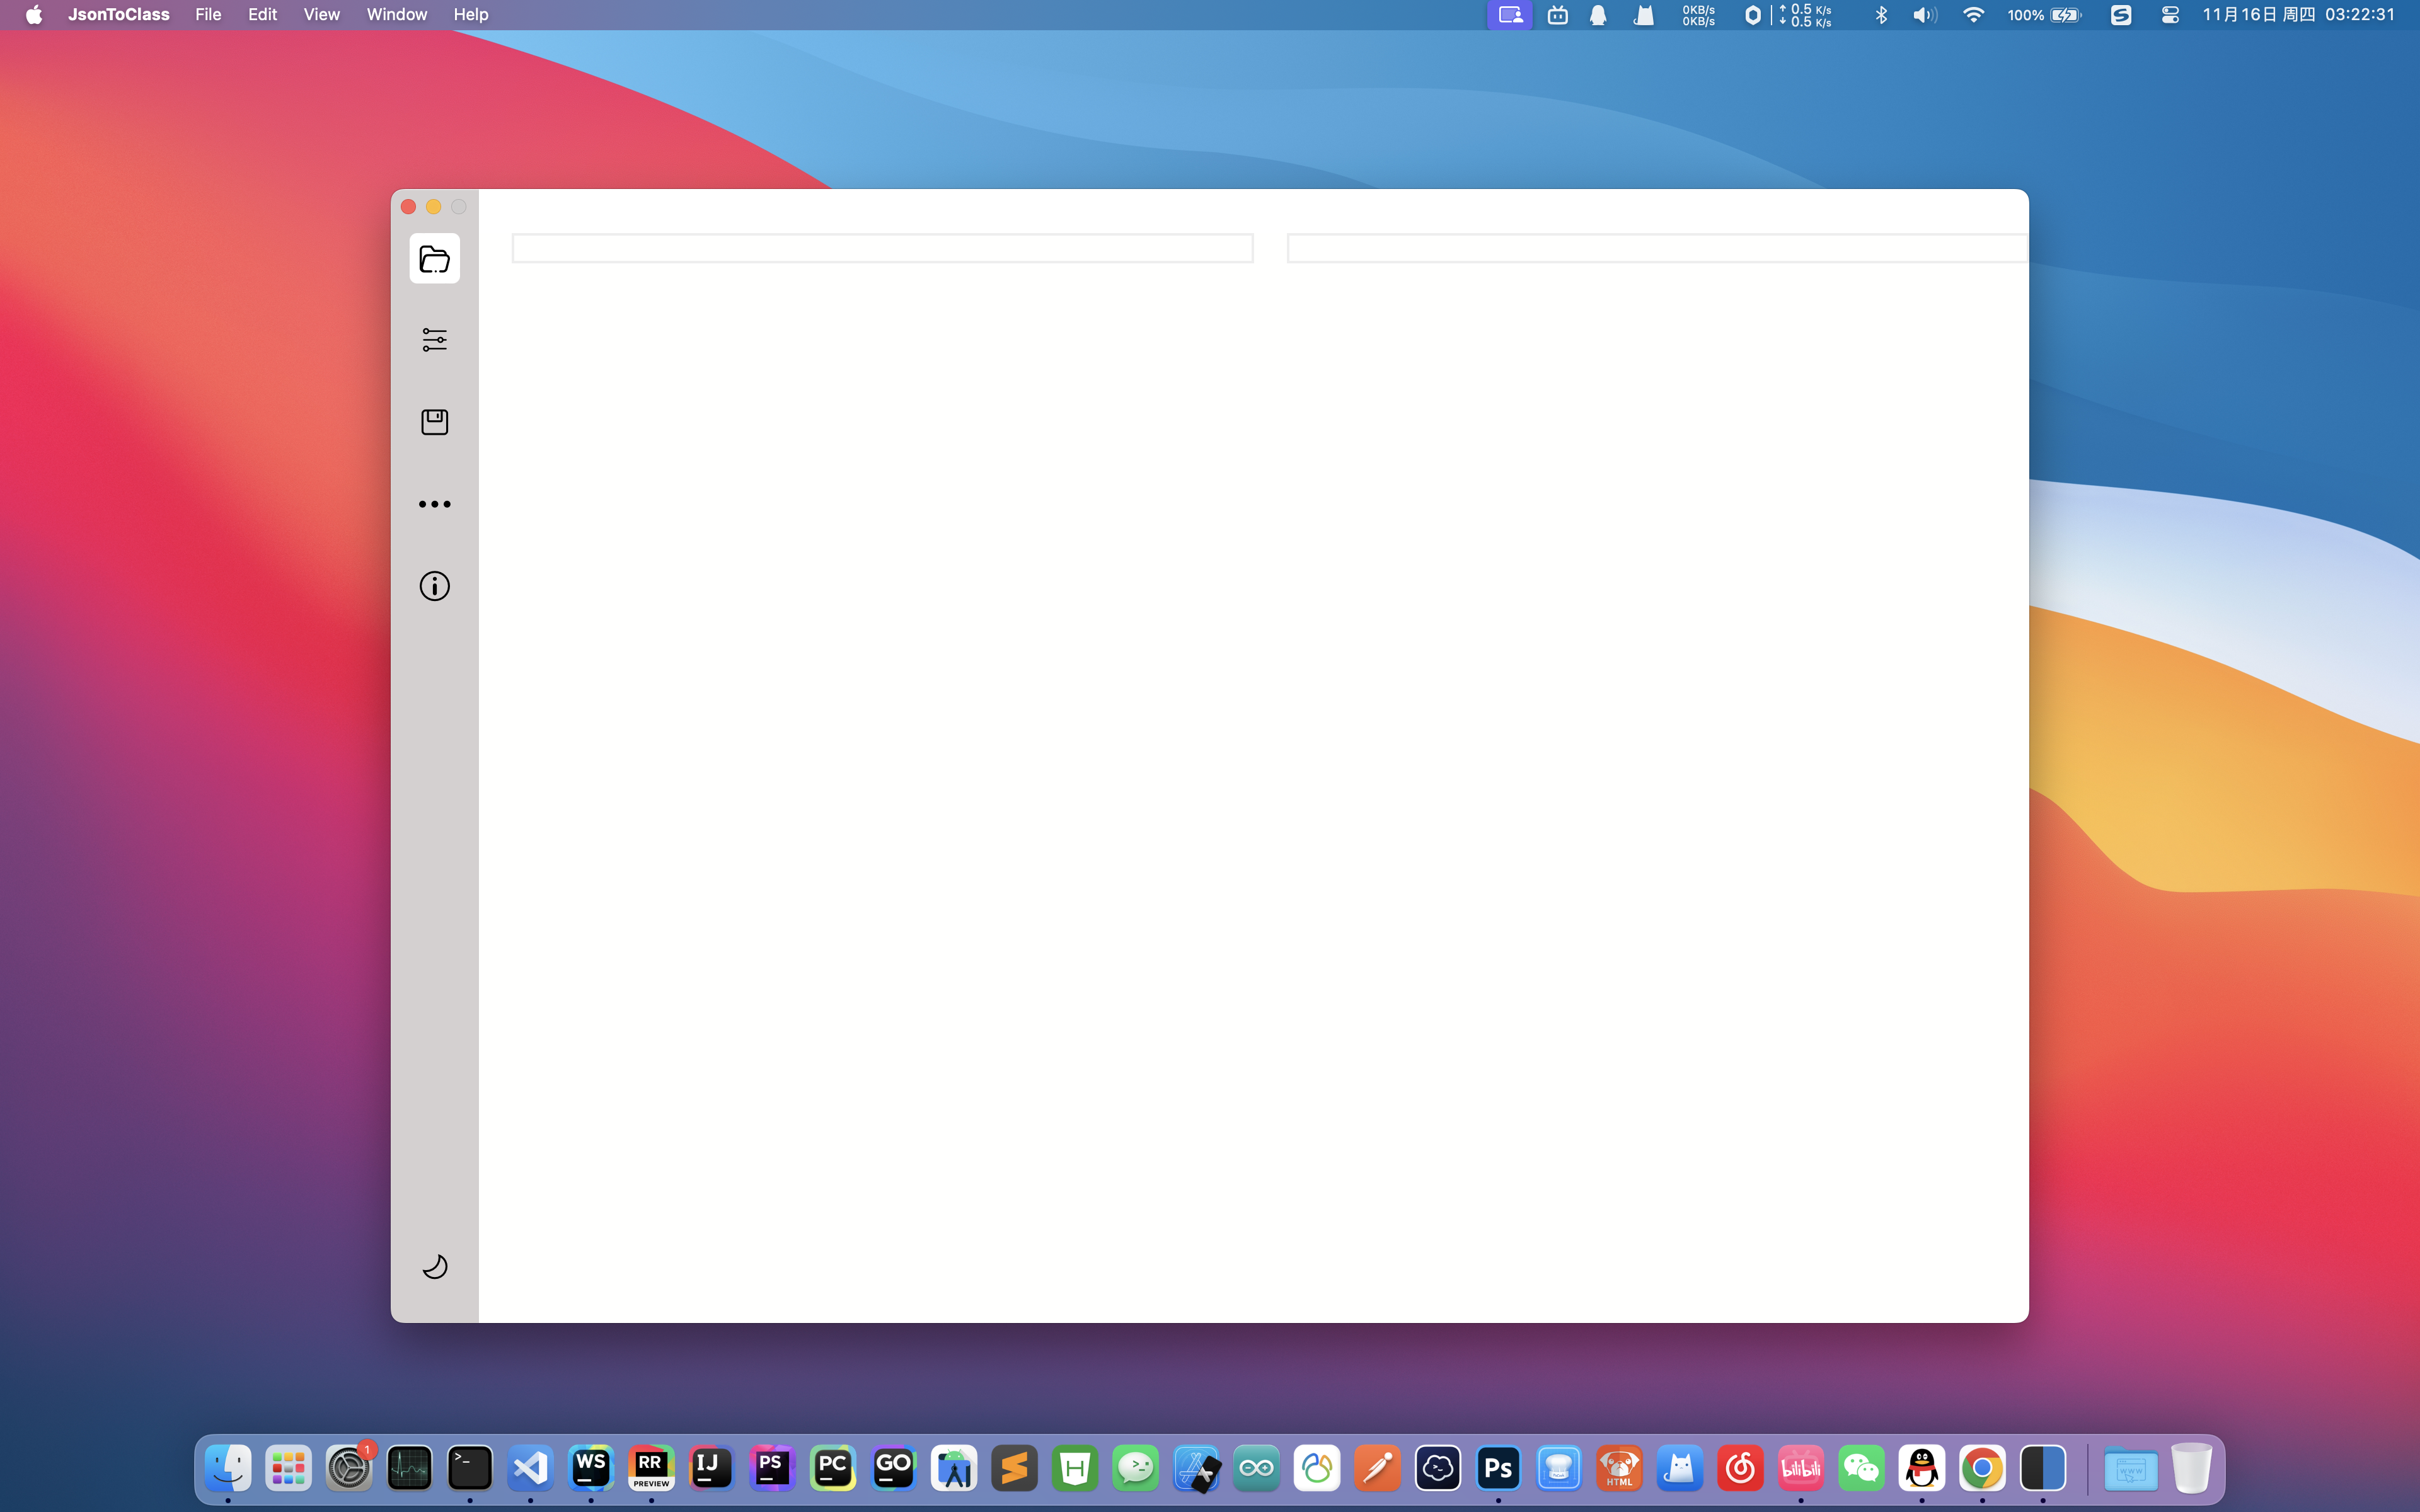Open the folder icon in JsonToClass sidebar

tap(434, 259)
